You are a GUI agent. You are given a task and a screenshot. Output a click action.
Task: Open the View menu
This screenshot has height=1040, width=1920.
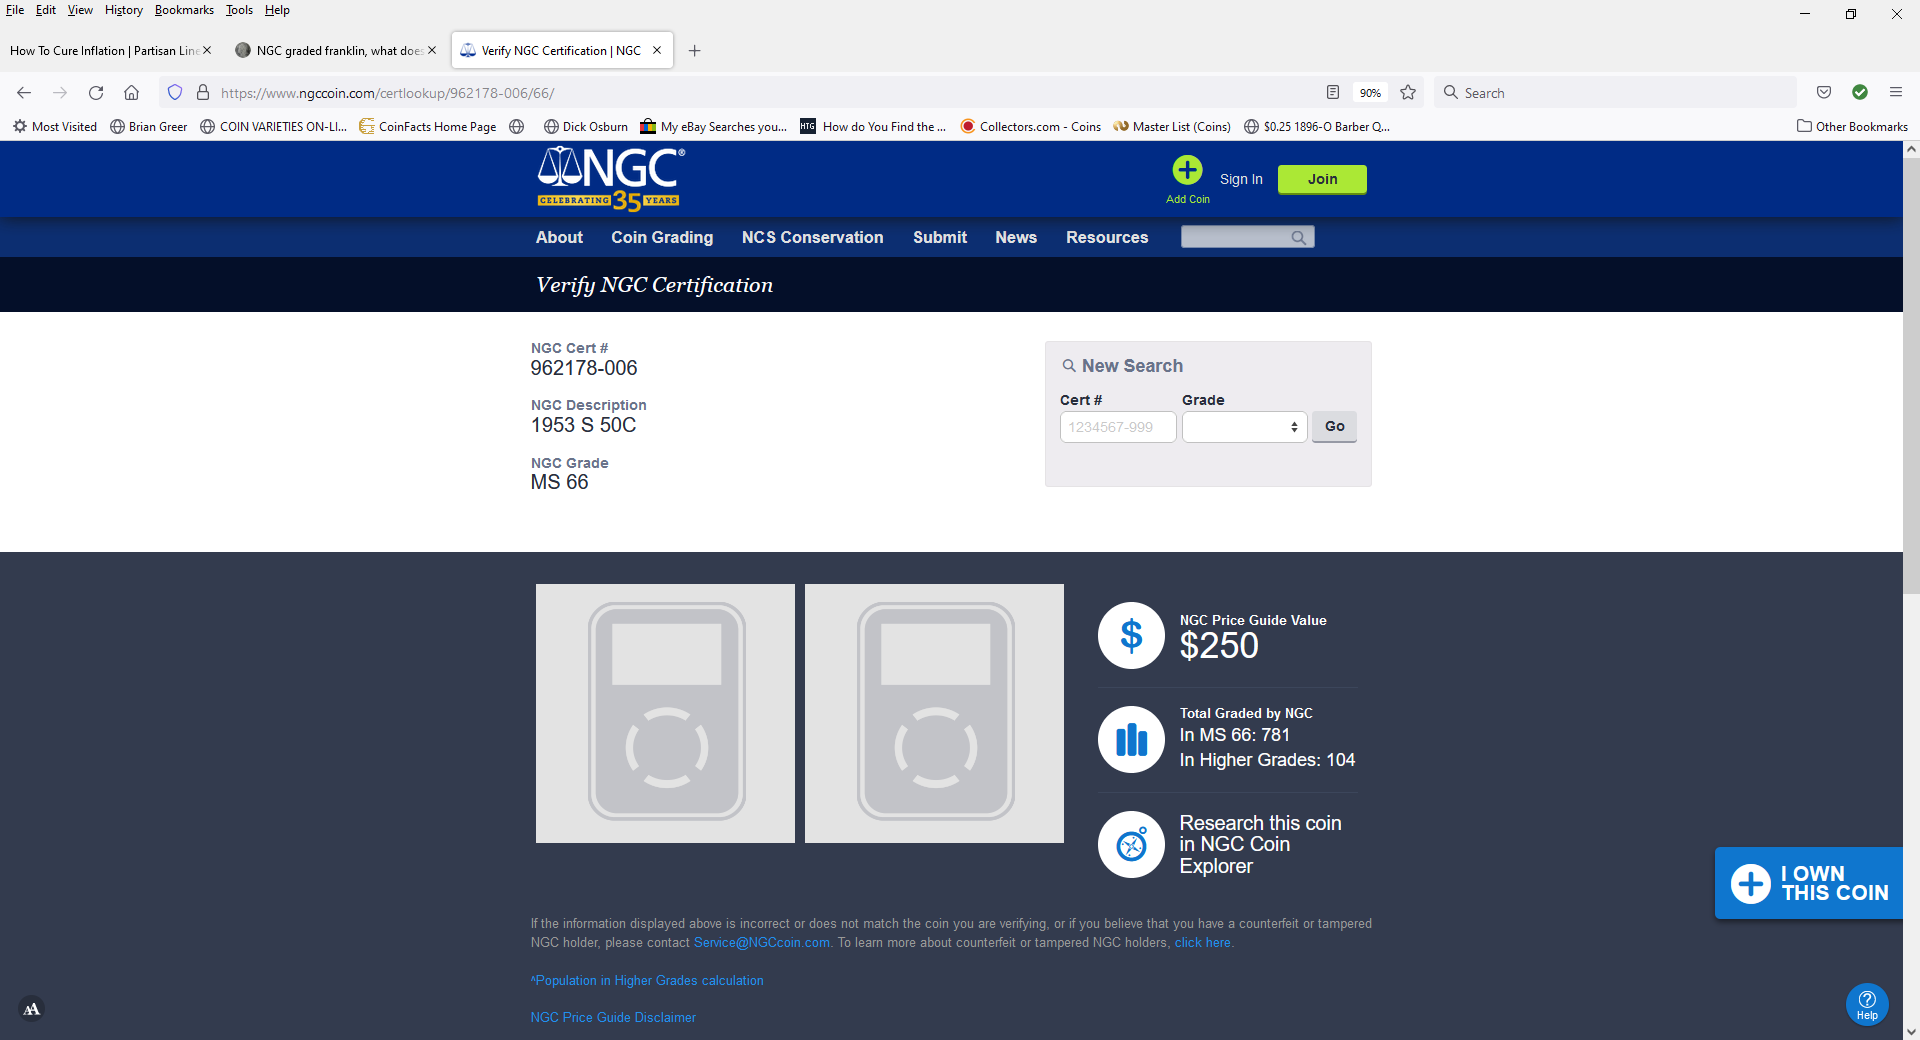point(80,10)
